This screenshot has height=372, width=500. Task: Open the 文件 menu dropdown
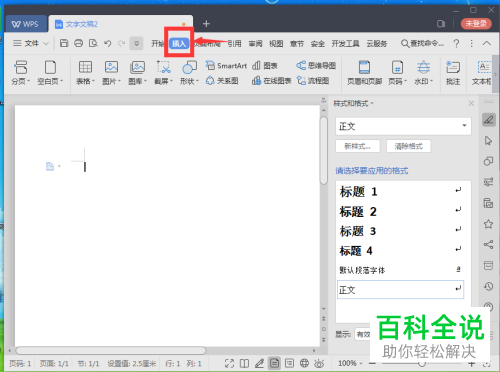point(31,43)
